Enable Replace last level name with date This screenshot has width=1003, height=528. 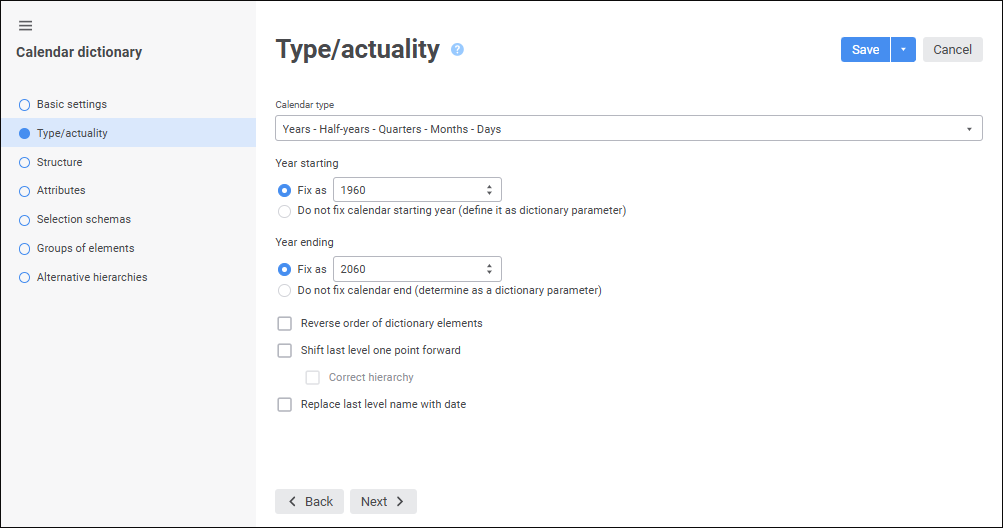(x=285, y=404)
